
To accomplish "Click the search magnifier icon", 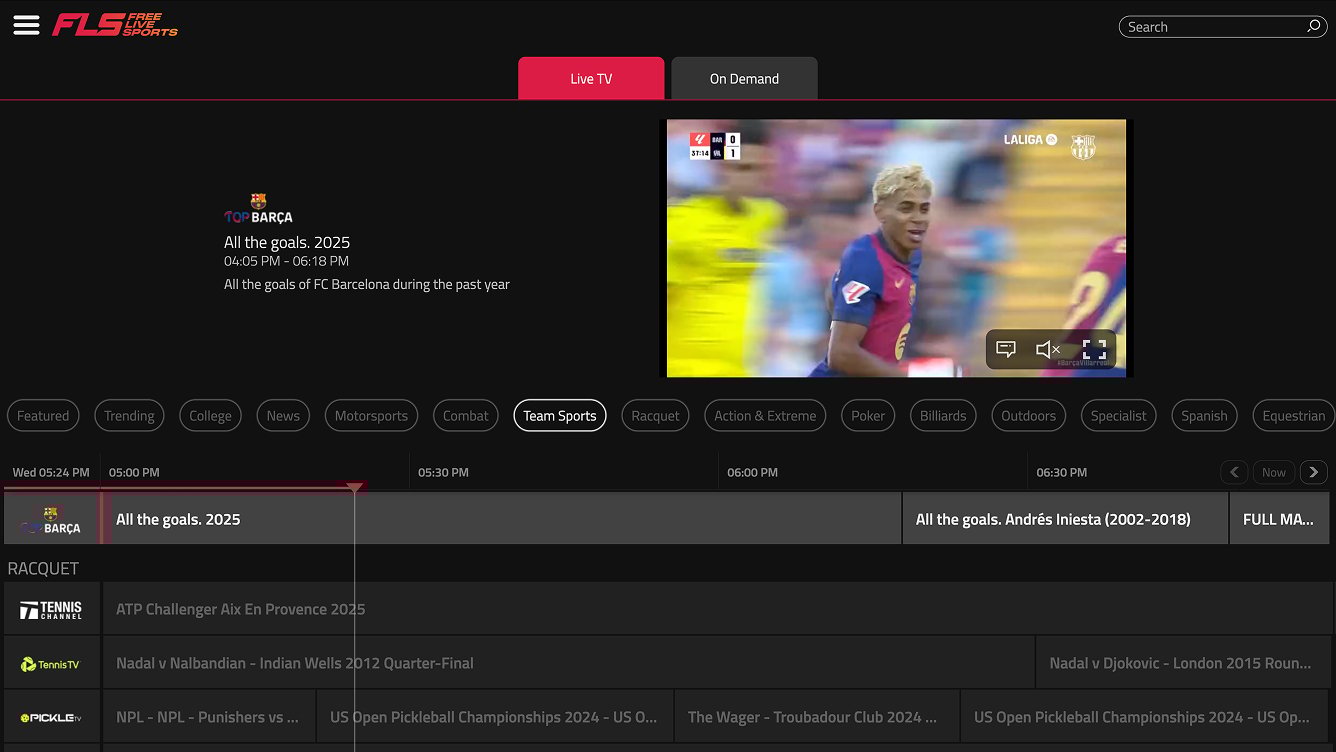I will (1312, 26).
